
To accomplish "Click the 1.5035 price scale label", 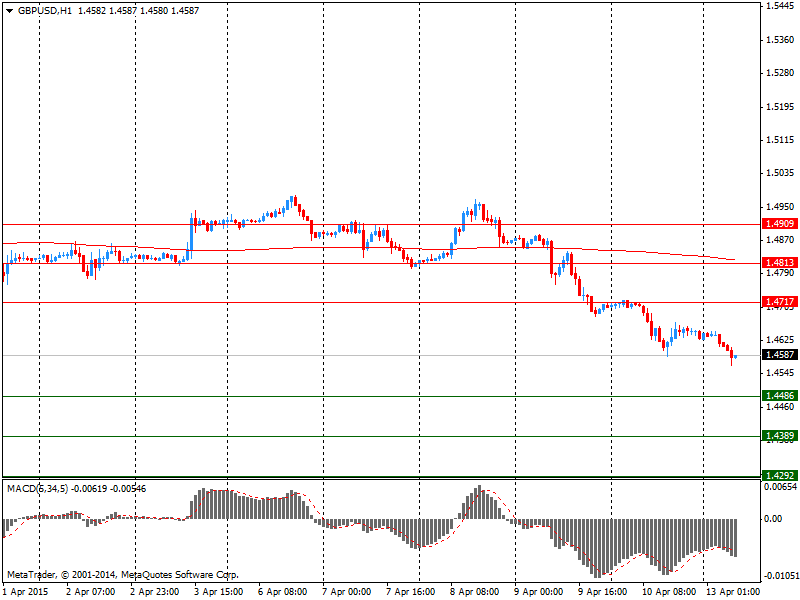I will (x=780, y=173).
